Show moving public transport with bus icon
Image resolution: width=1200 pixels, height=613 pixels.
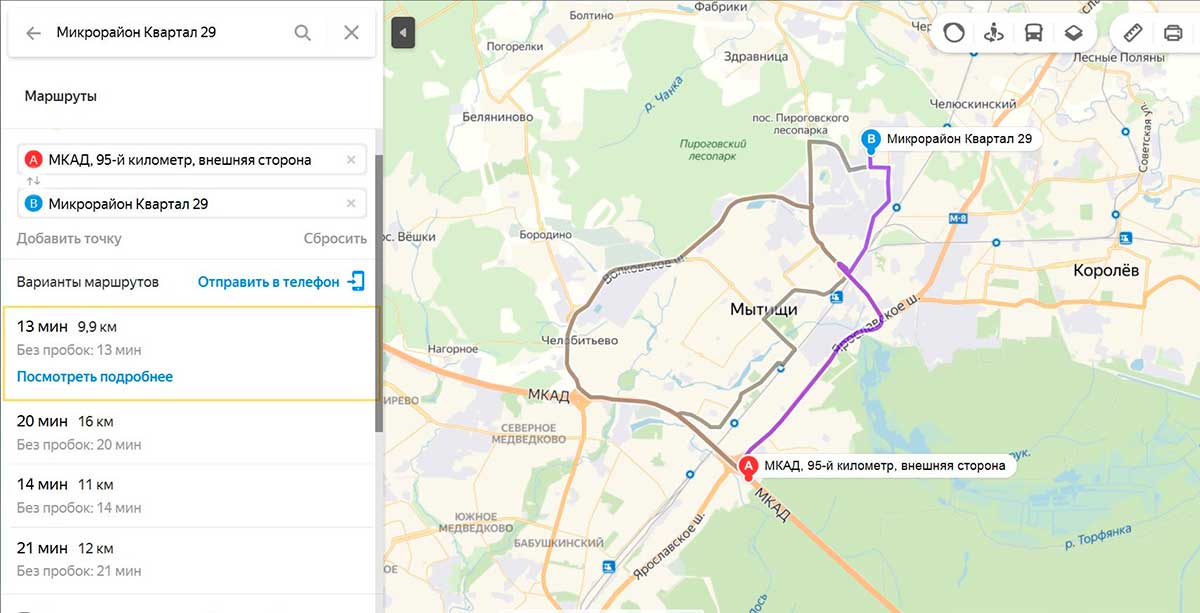pyautogui.click(x=1033, y=32)
